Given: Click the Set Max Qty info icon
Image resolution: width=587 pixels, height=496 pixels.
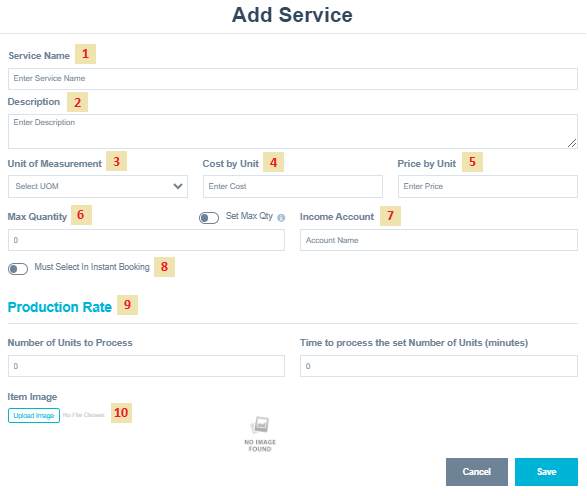Looking at the screenshot, I should 281,217.
